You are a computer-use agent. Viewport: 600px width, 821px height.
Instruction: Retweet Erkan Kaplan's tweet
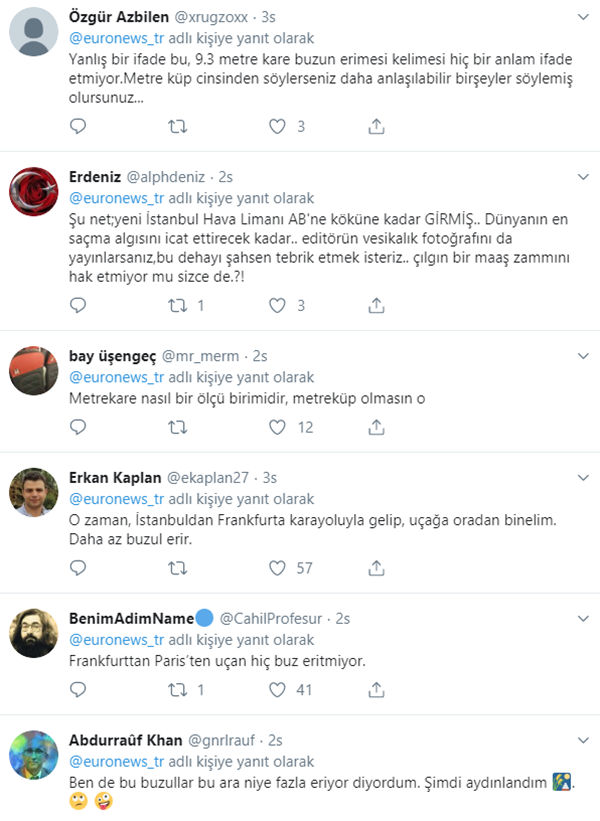[x=178, y=567]
